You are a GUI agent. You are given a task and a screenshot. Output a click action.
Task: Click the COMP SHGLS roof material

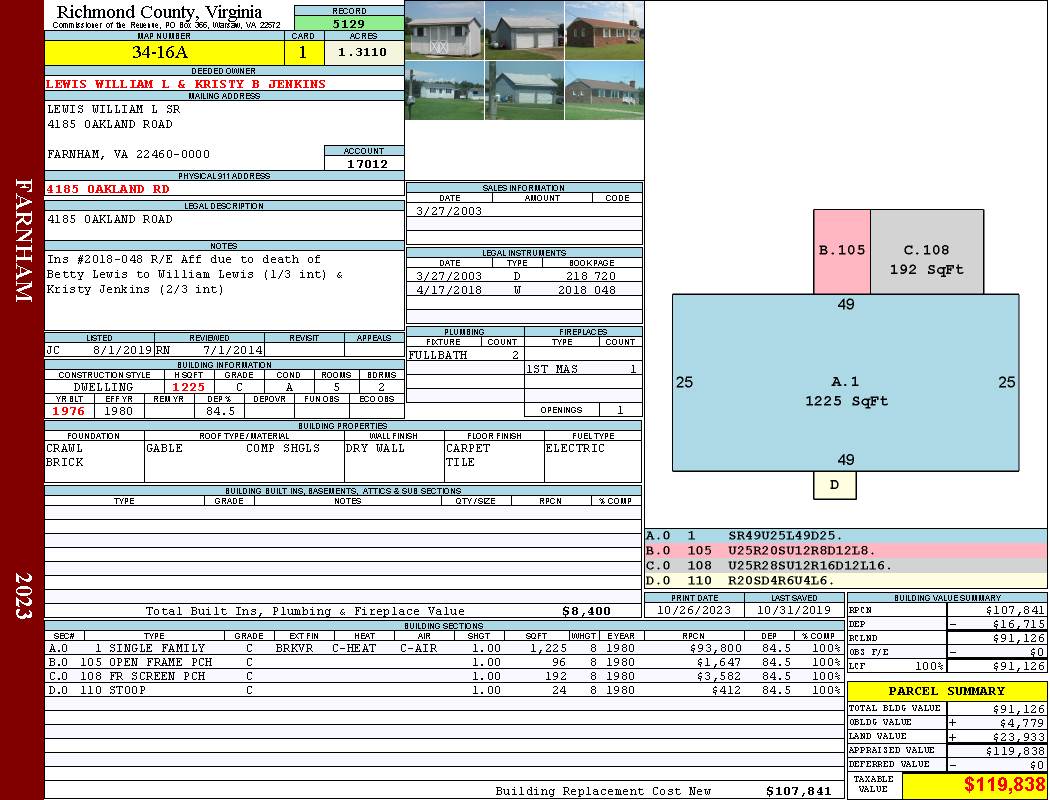pyautogui.click(x=283, y=449)
